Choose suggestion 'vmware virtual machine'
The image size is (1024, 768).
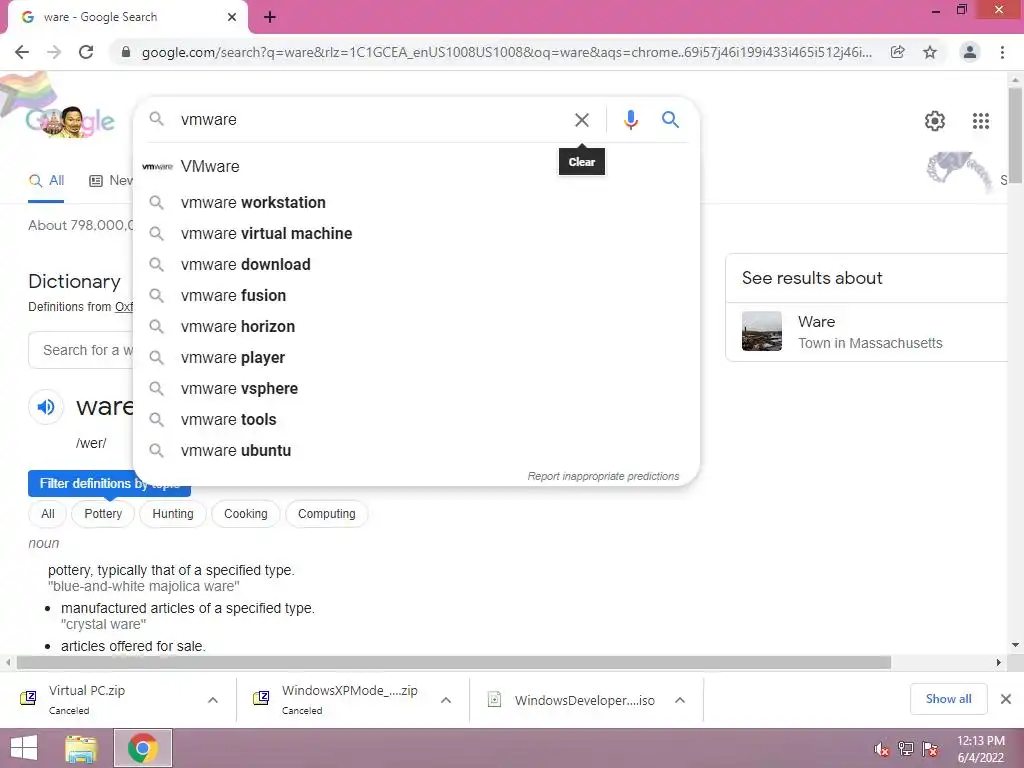(x=416, y=234)
